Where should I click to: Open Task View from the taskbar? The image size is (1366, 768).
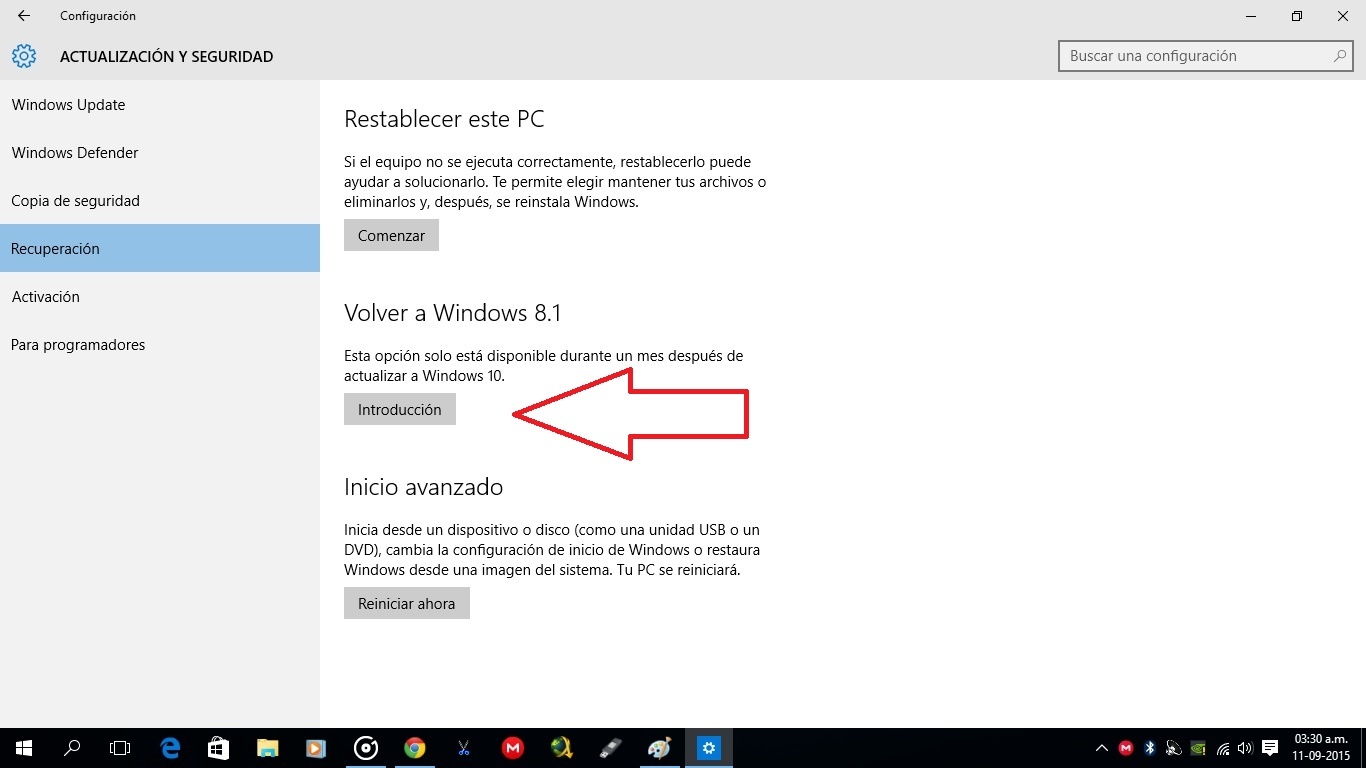coord(120,748)
